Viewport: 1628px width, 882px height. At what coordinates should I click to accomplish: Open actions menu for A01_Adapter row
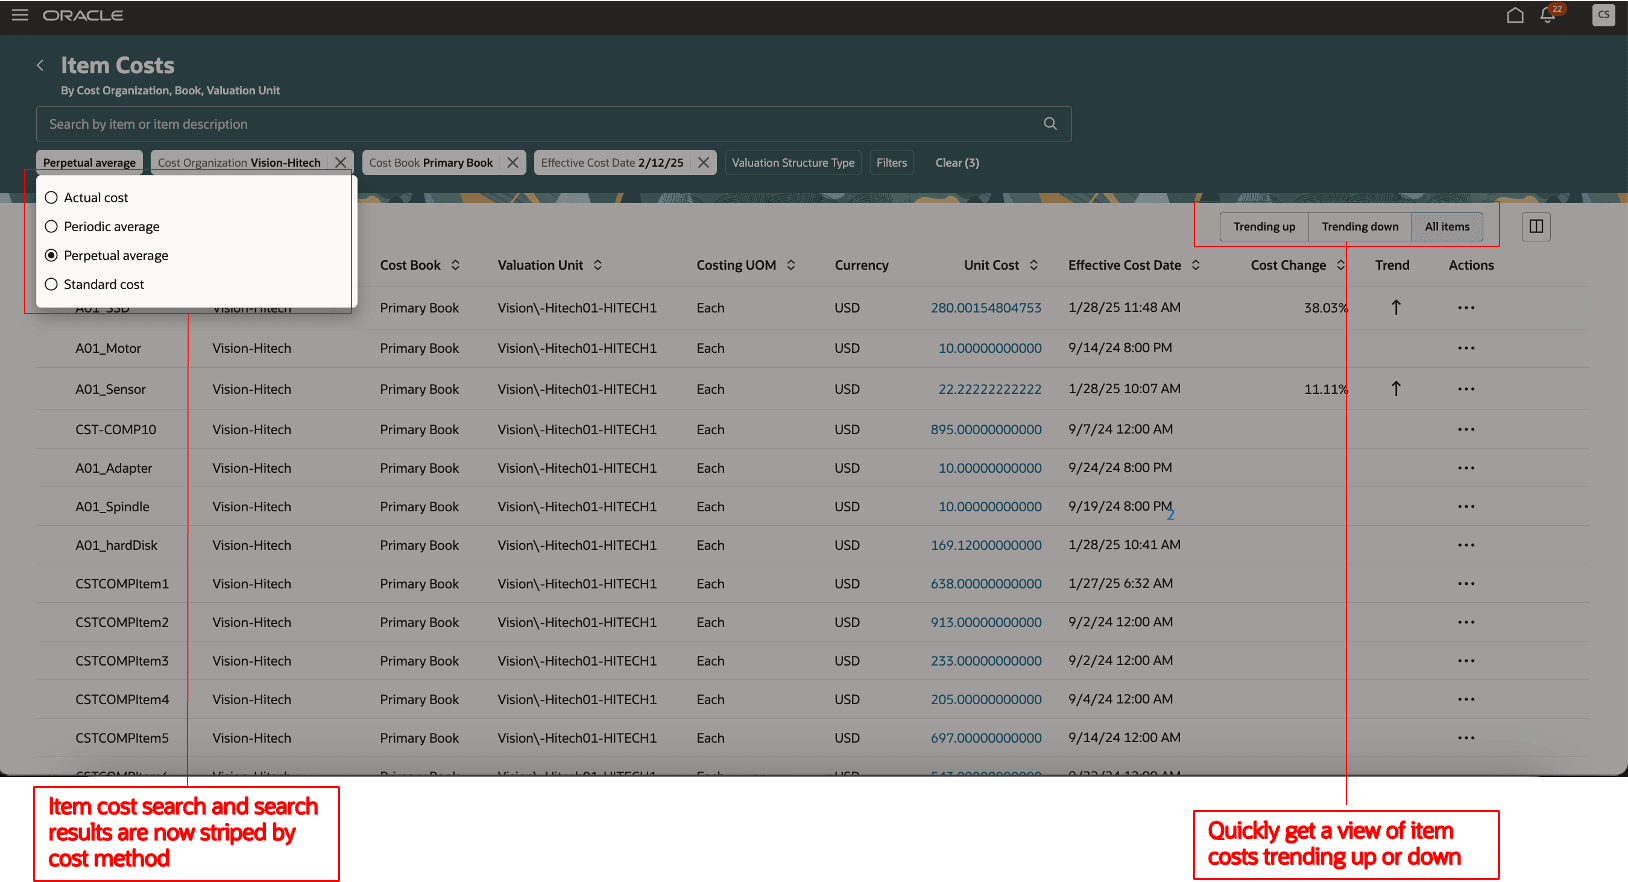(1466, 468)
